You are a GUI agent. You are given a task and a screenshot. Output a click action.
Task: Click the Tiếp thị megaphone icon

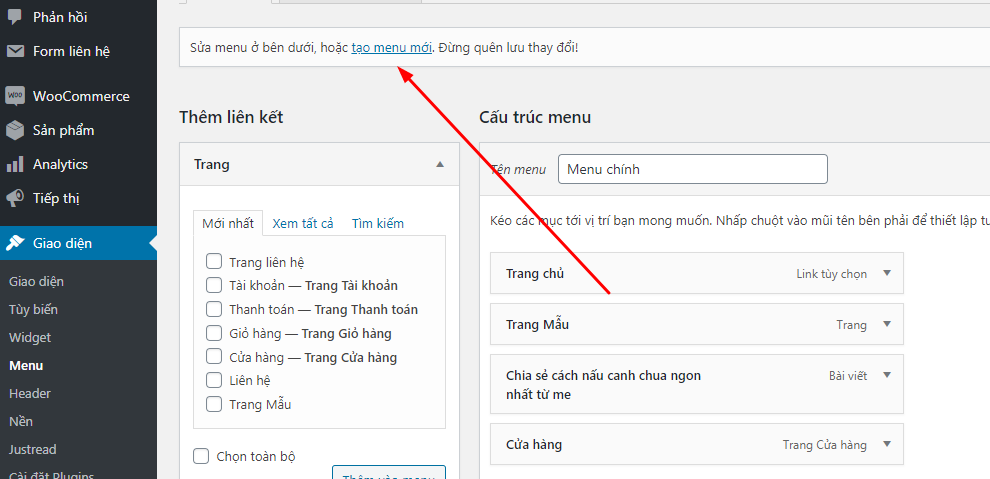15,198
